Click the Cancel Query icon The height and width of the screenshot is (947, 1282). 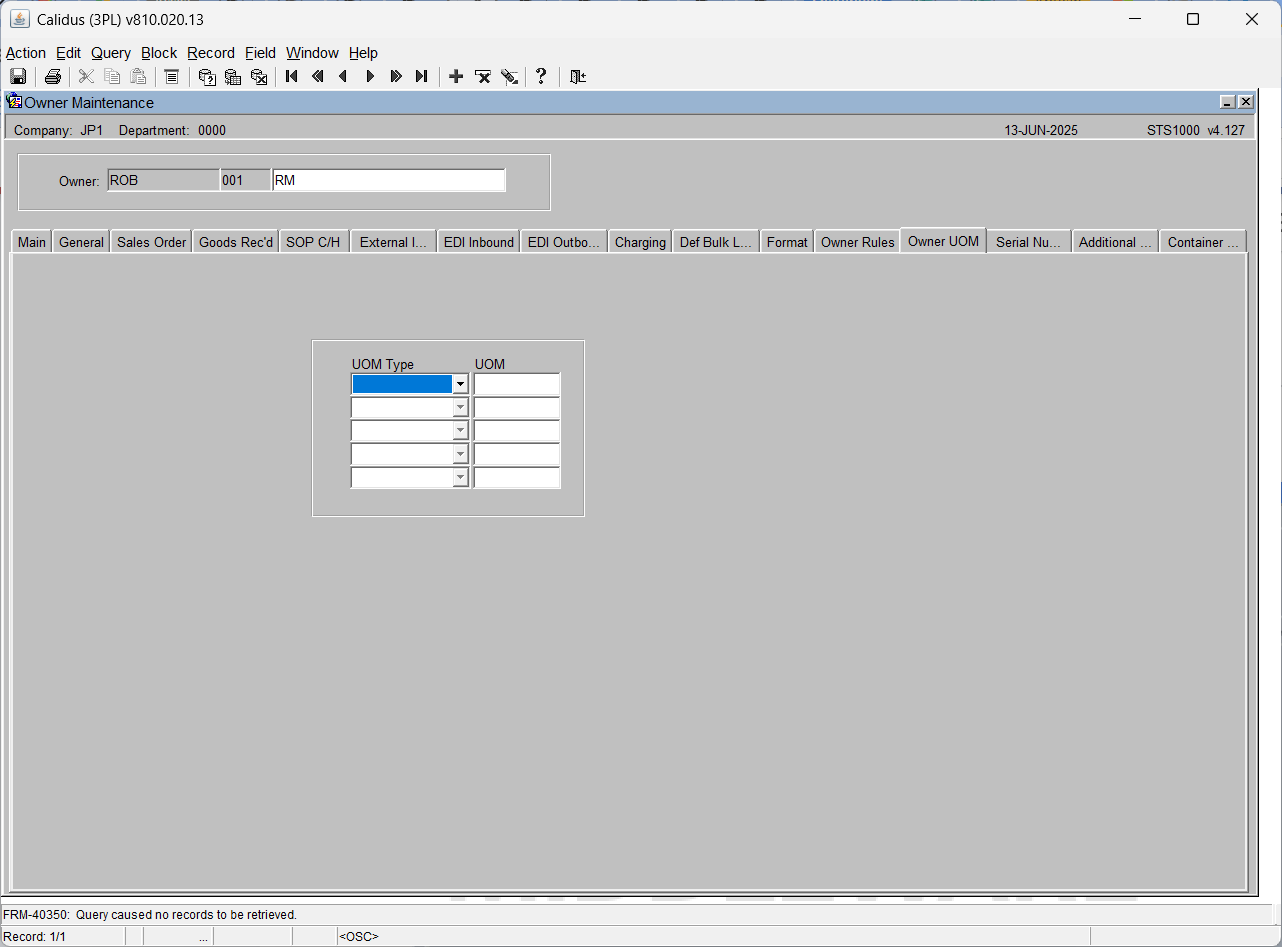[x=259, y=76]
